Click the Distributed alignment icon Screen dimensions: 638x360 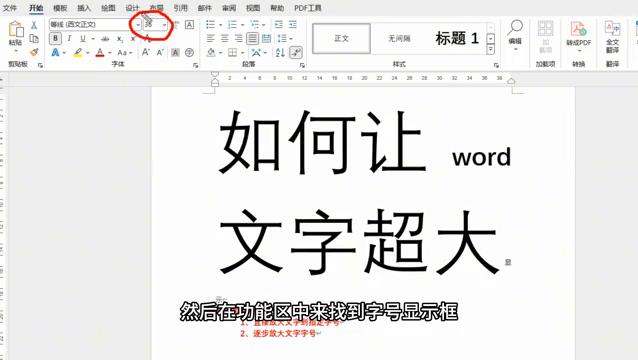point(267,39)
